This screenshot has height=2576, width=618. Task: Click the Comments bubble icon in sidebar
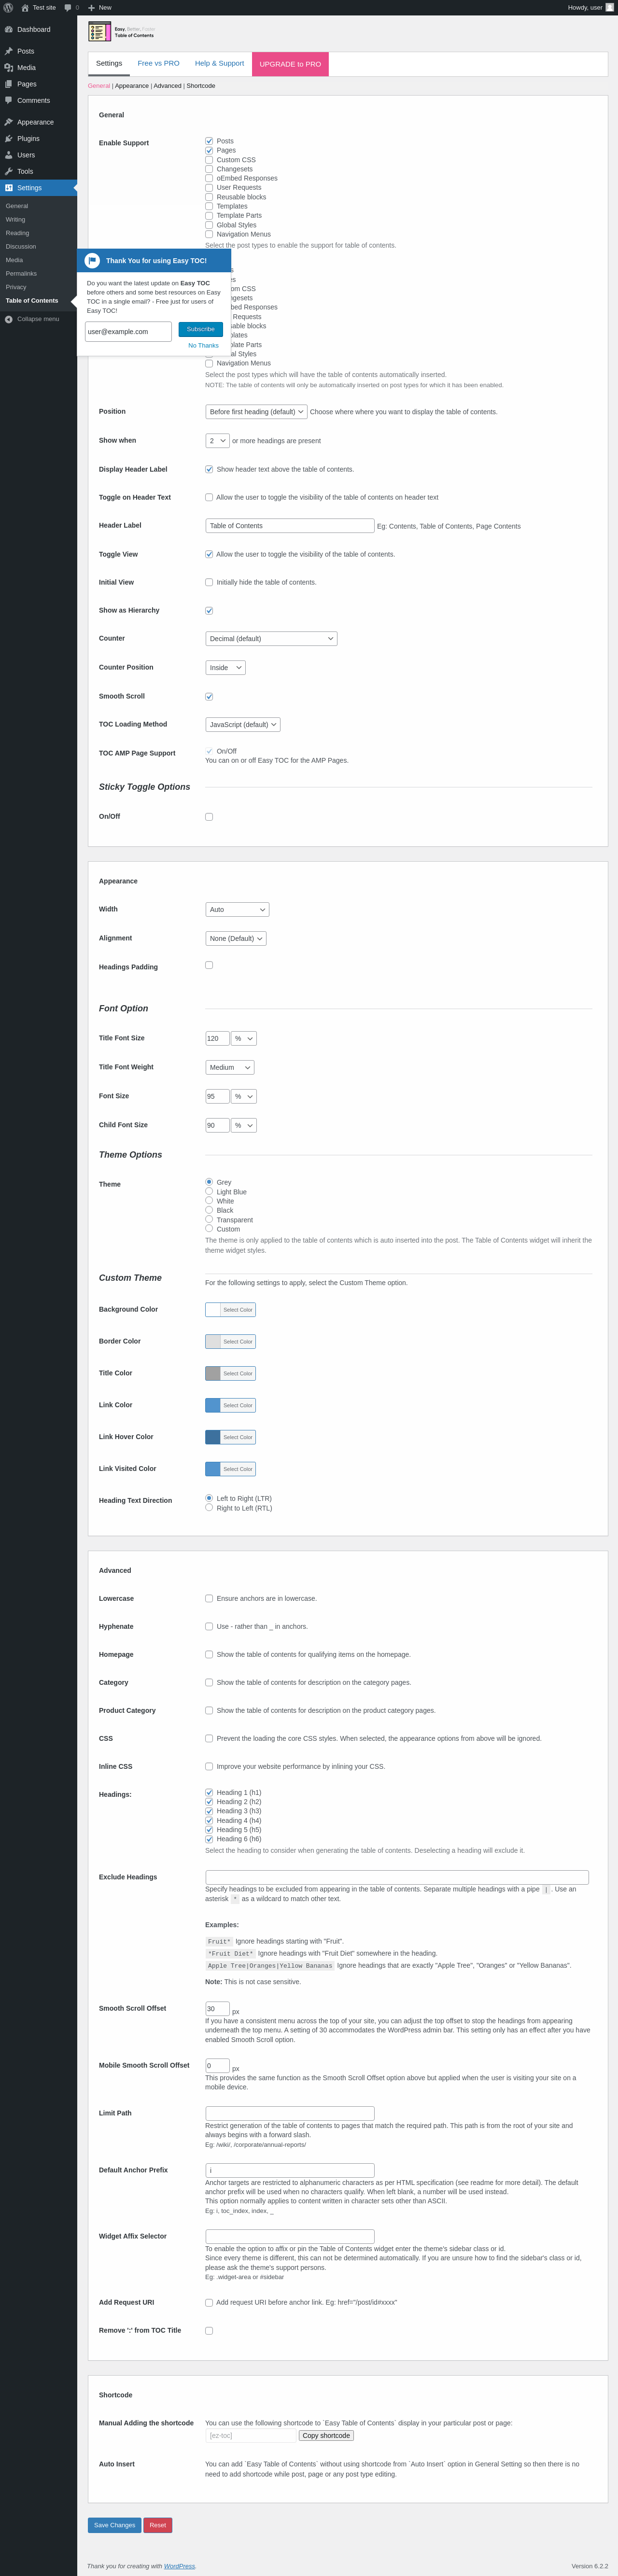click(8, 100)
